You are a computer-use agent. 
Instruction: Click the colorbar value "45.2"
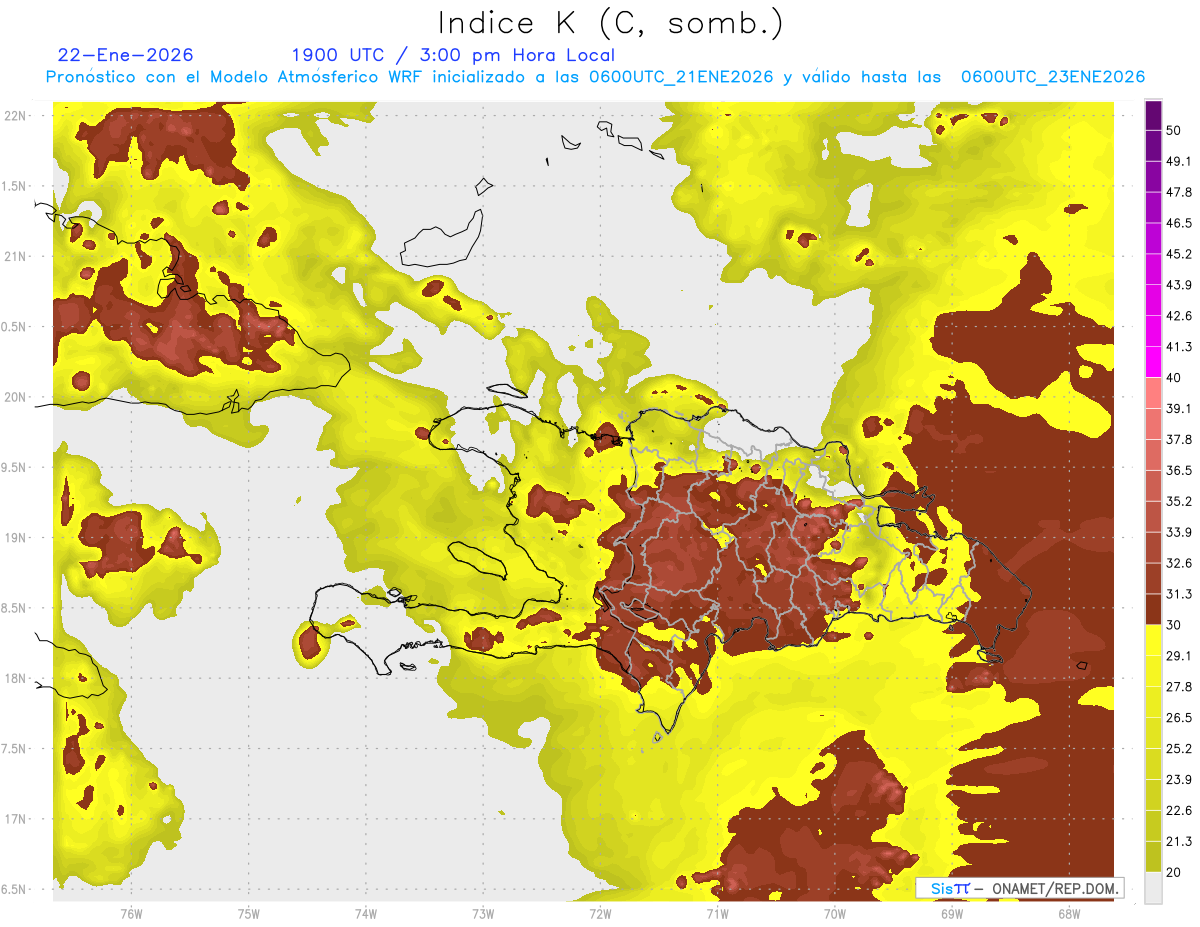tap(1179, 254)
